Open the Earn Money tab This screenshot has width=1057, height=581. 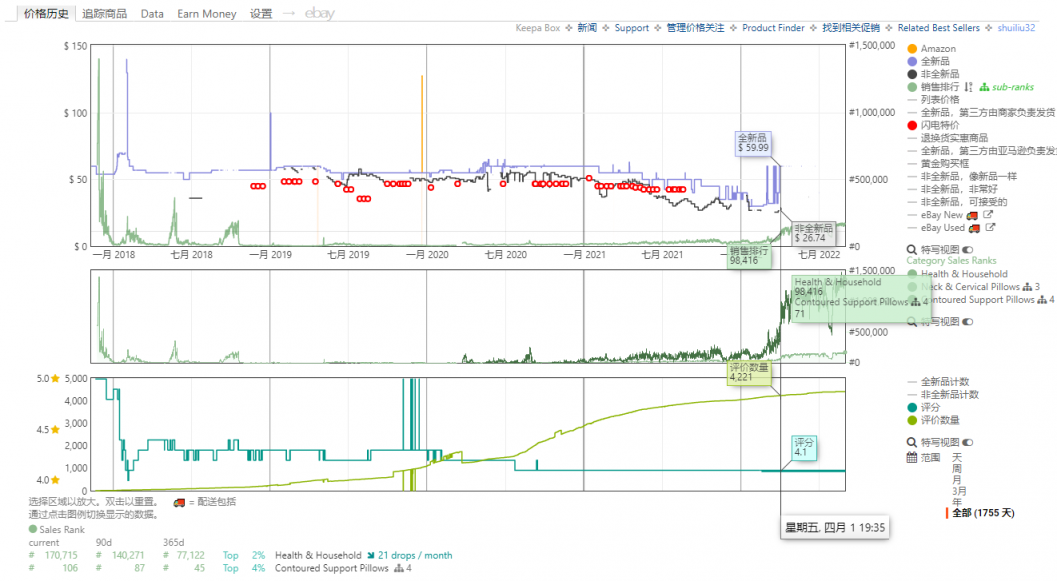206,13
